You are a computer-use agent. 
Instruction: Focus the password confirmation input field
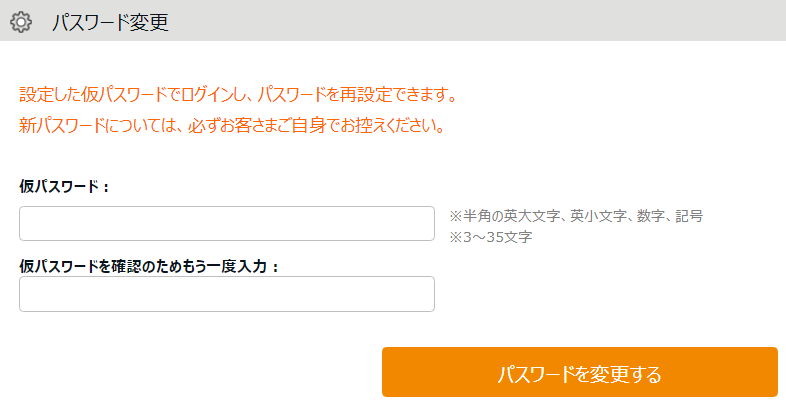click(x=227, y=294)
